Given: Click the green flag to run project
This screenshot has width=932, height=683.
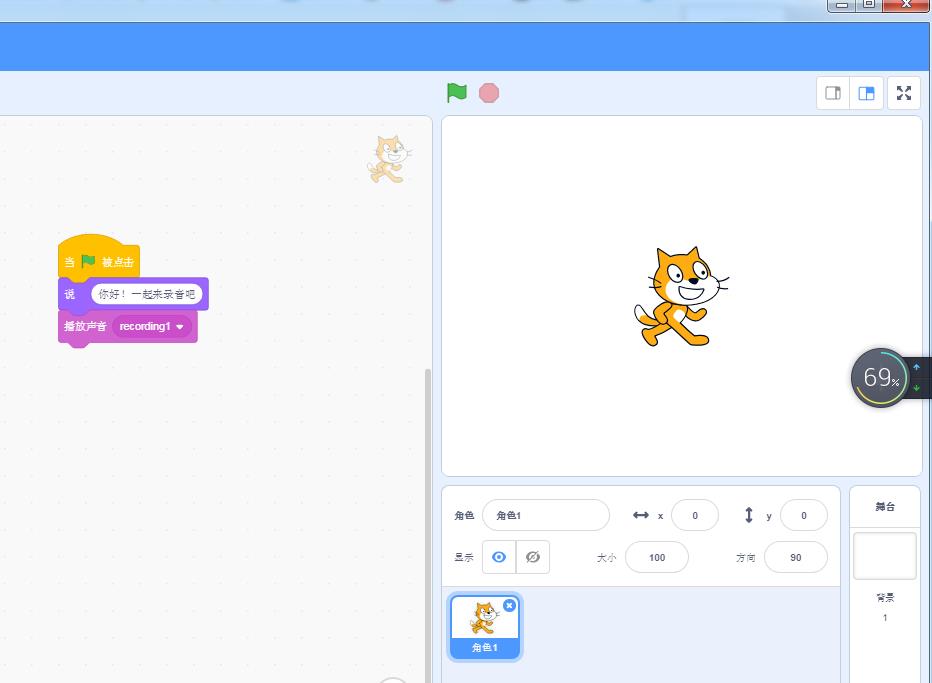Looking at the screenshot, I should pyautogui.click(x=457, y=92).
